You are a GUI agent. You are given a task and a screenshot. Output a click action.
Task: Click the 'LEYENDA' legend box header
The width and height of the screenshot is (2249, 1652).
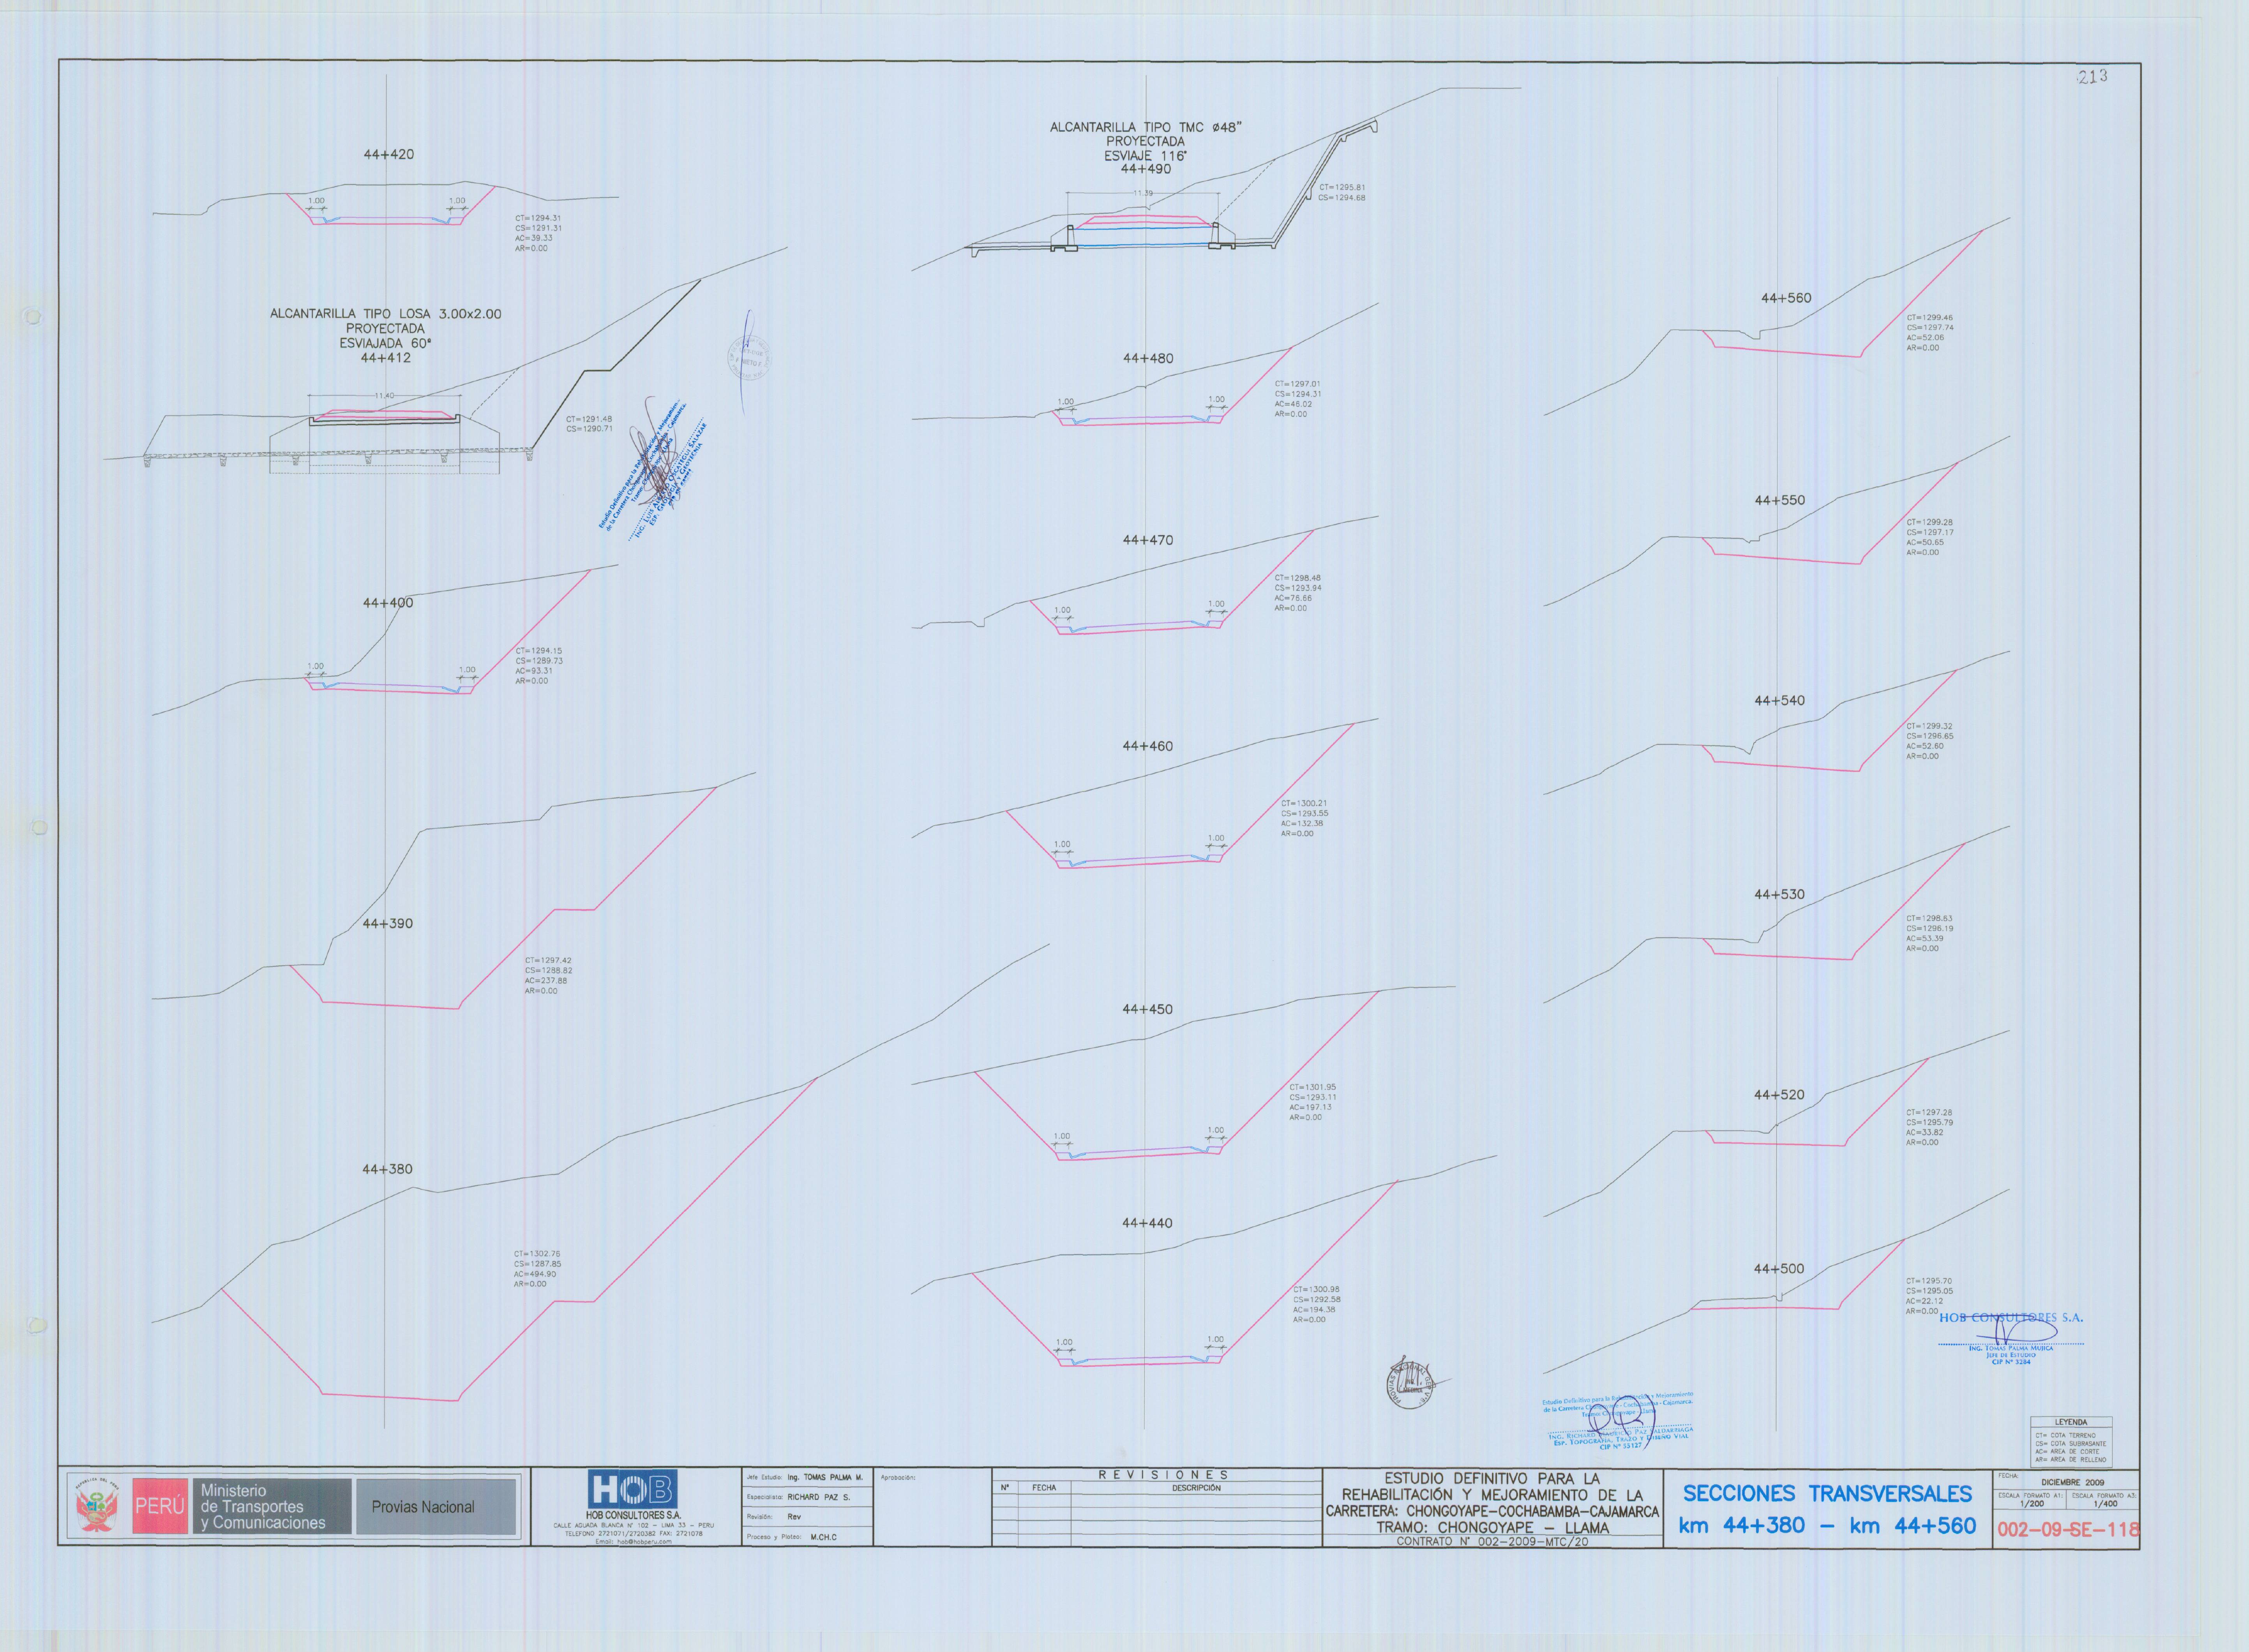[2070, 1422]
